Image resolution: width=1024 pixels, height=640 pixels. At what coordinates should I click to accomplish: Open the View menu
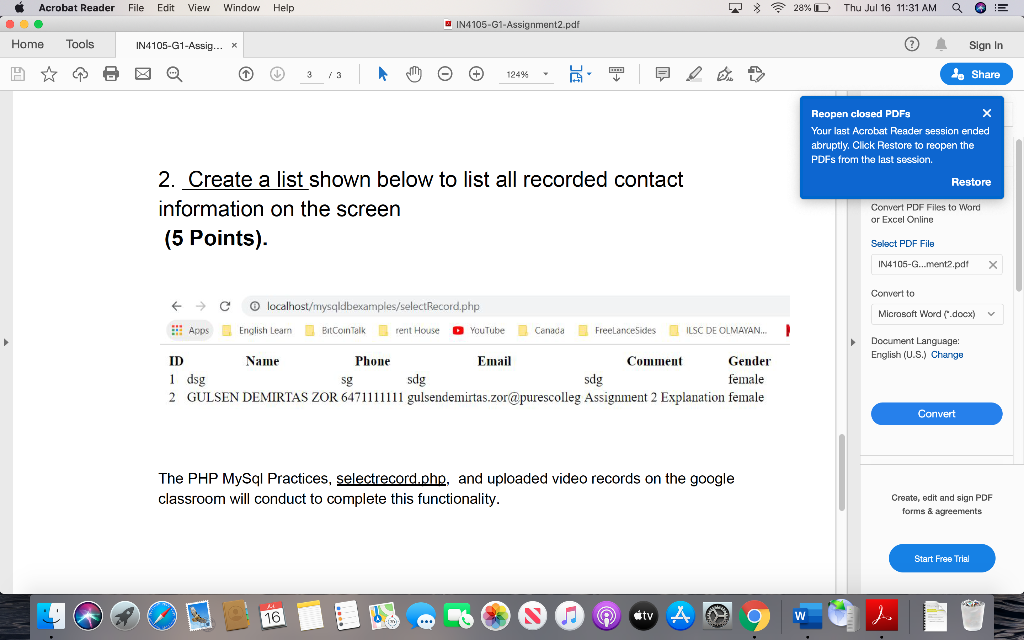pos(198,8)
